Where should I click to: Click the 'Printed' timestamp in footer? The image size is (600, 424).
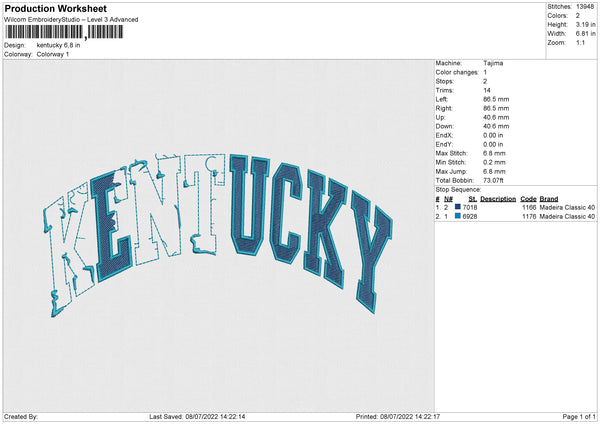click(398, 417)
